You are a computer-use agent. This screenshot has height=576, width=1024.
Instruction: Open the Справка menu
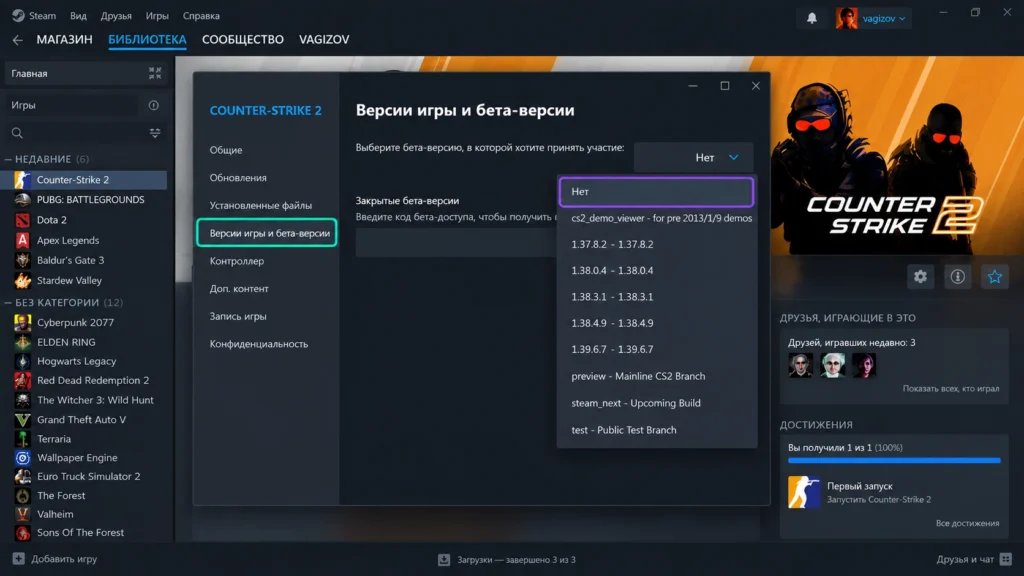click(x=201, y=16)
